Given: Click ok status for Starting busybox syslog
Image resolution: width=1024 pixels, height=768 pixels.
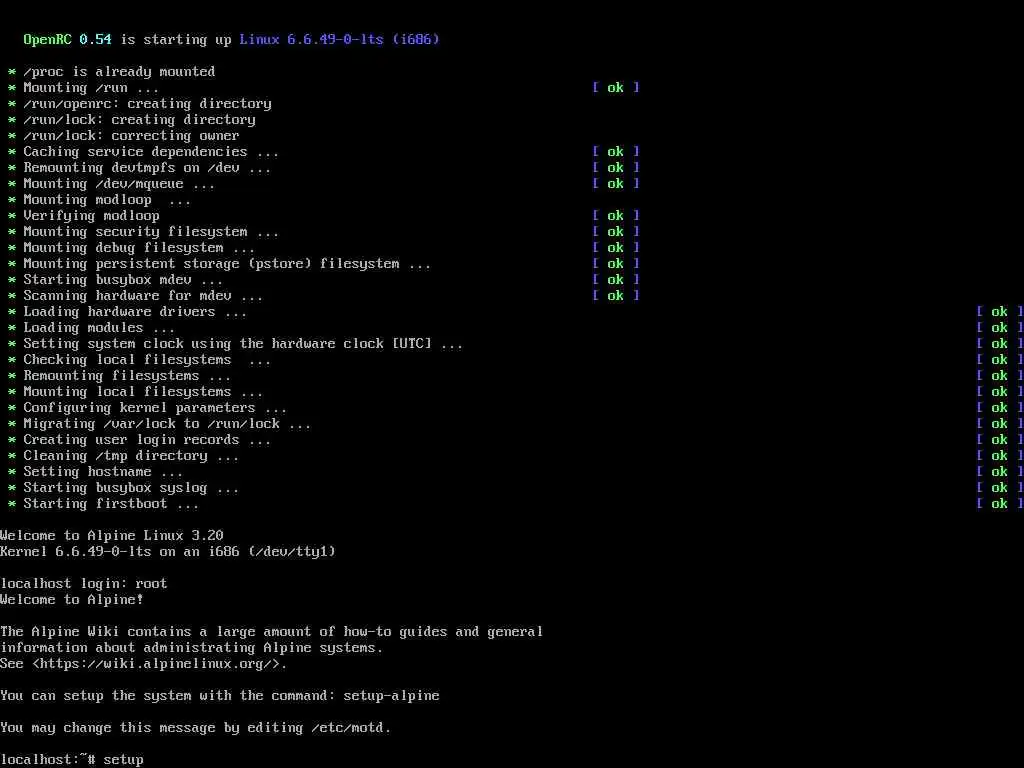Looking at the screenshot, I should tap(1000, 488).
